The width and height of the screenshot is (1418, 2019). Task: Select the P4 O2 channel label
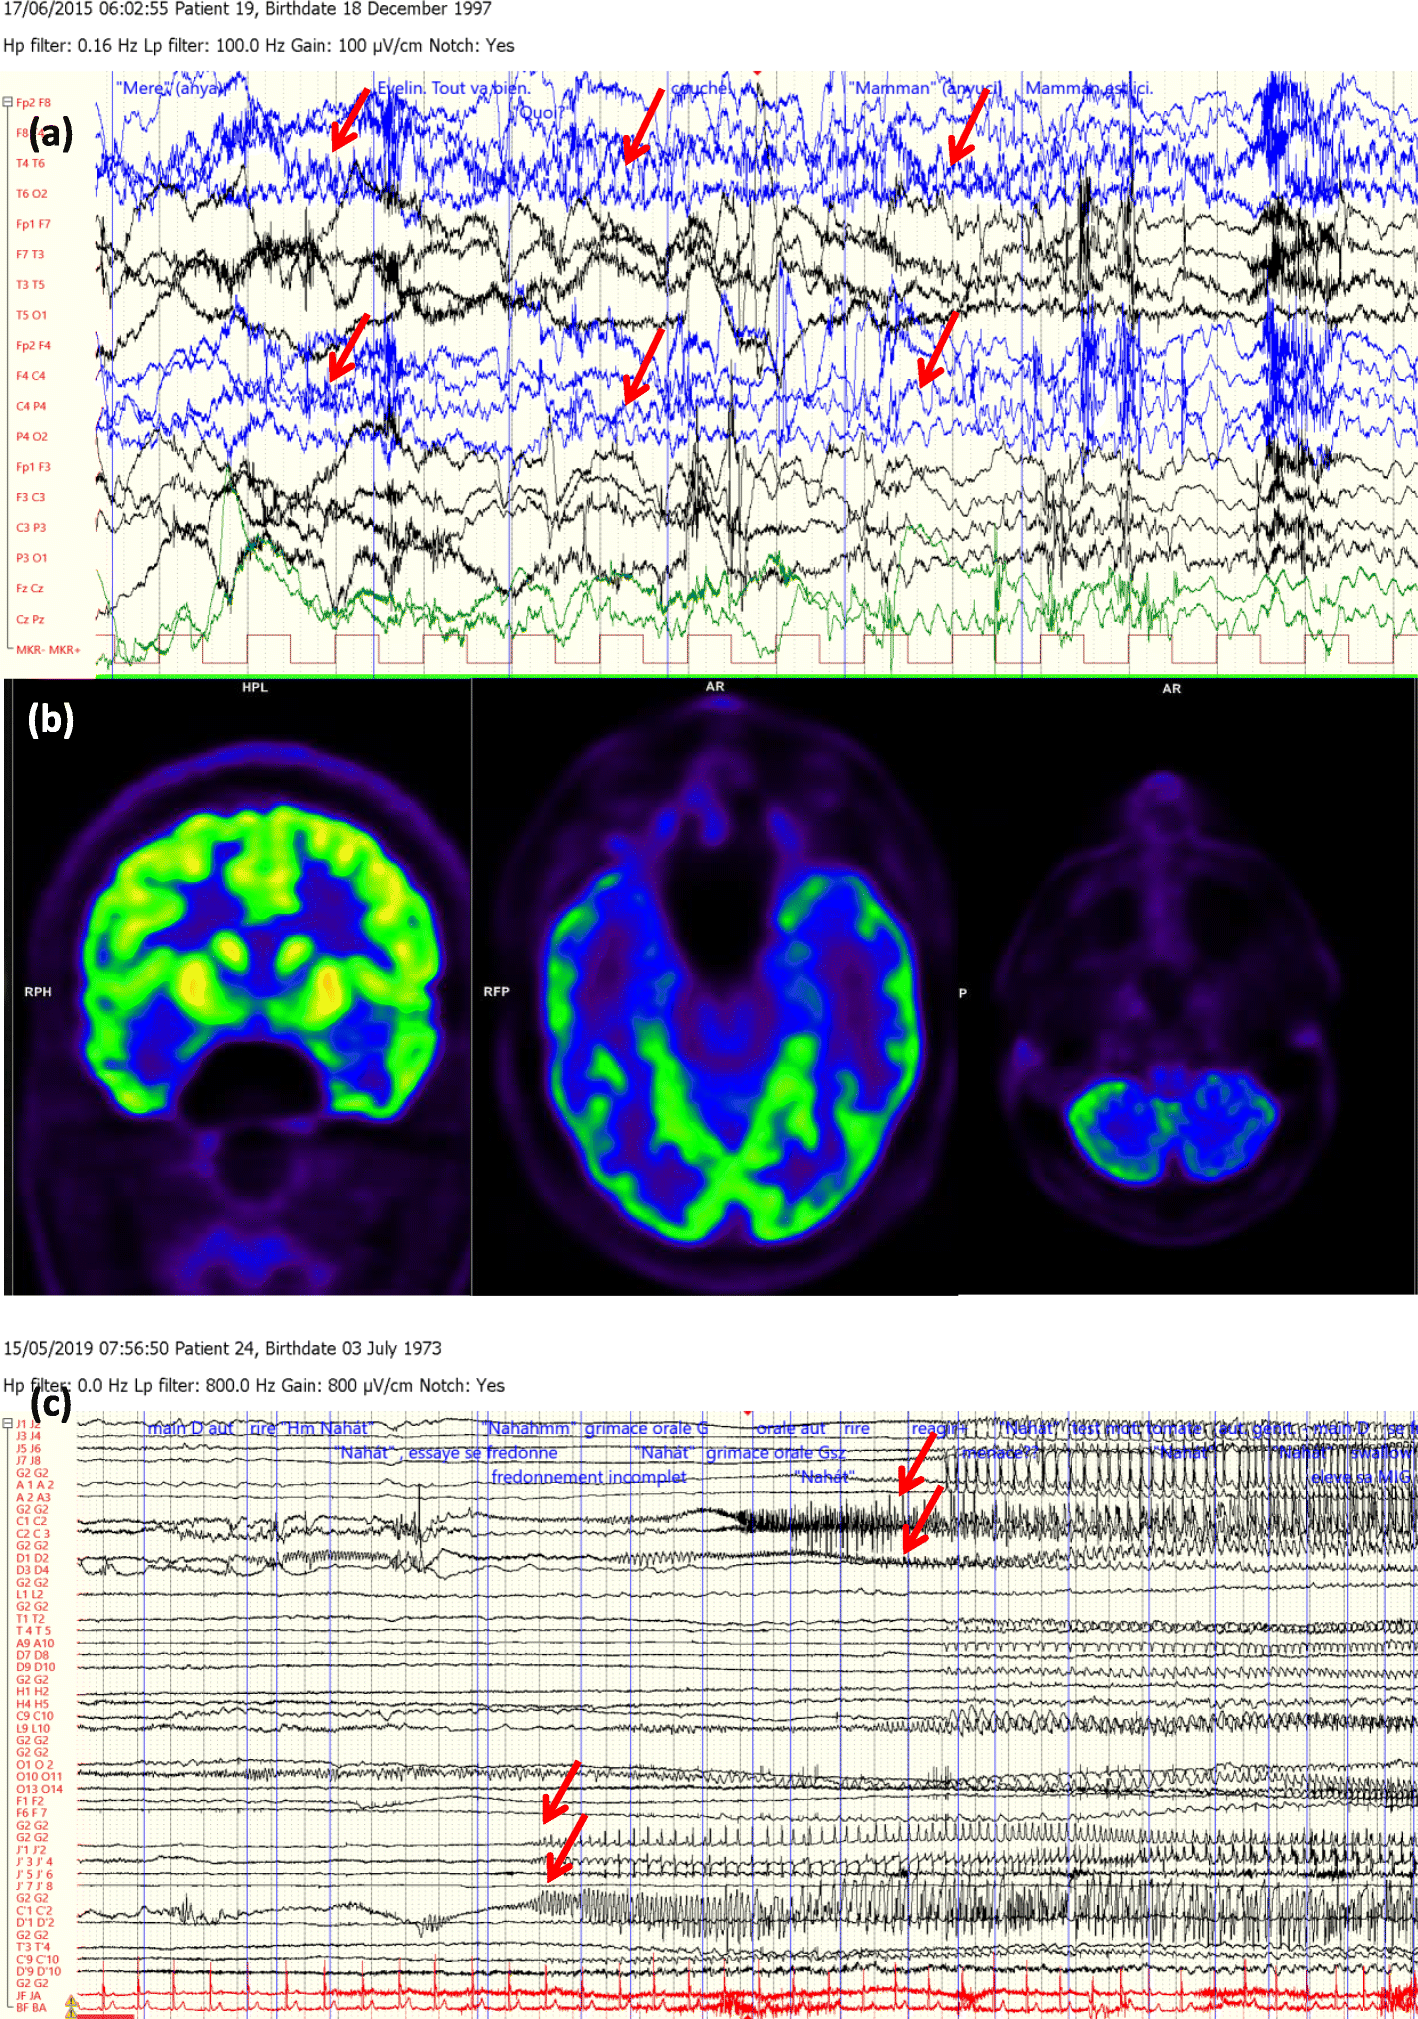click(31, 436)
